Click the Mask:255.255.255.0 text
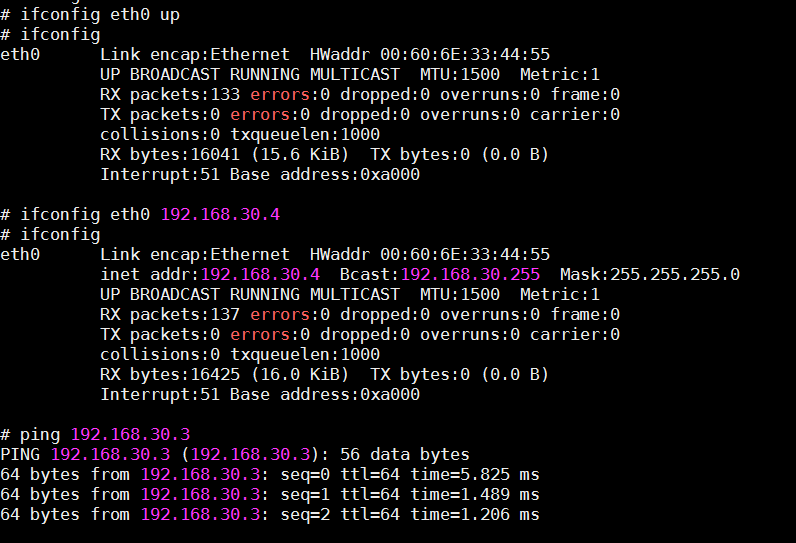Screen dimensions: 796x543 (650, 275)
